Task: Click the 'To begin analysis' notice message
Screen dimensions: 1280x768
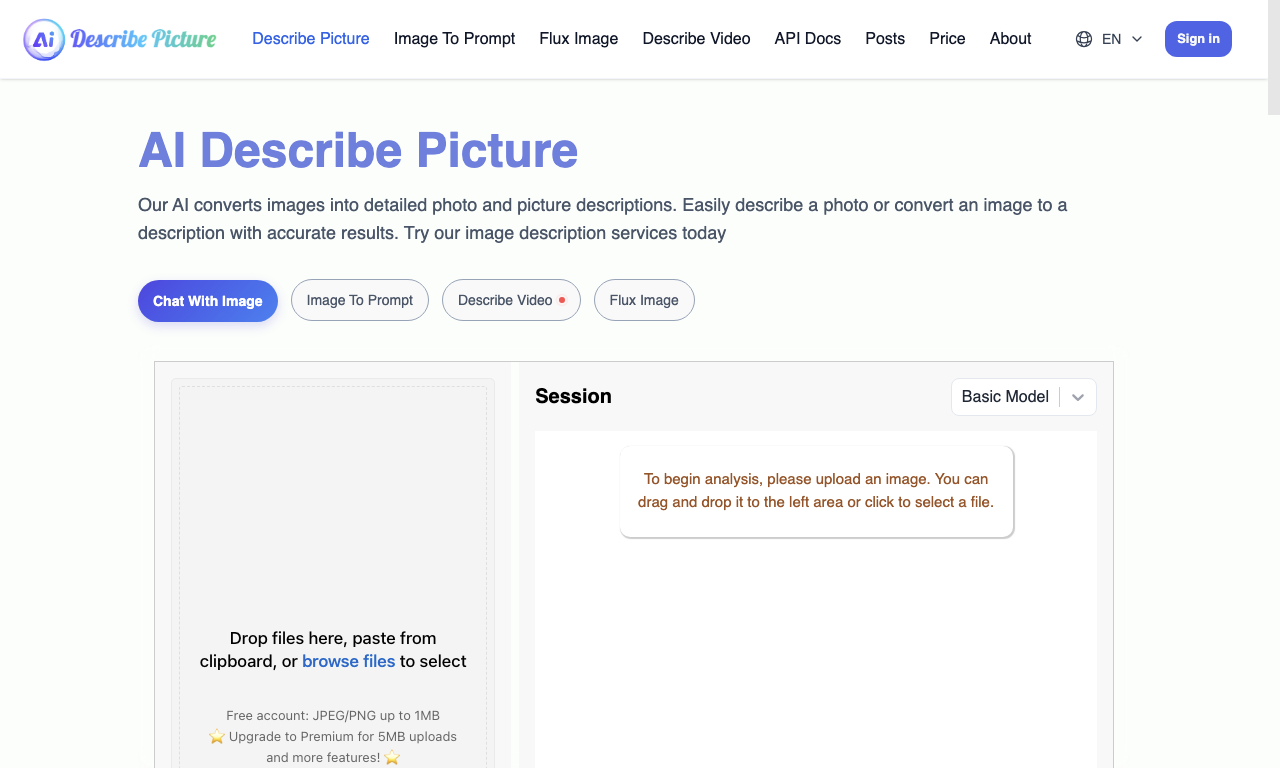Action: [x=816, y=491]
